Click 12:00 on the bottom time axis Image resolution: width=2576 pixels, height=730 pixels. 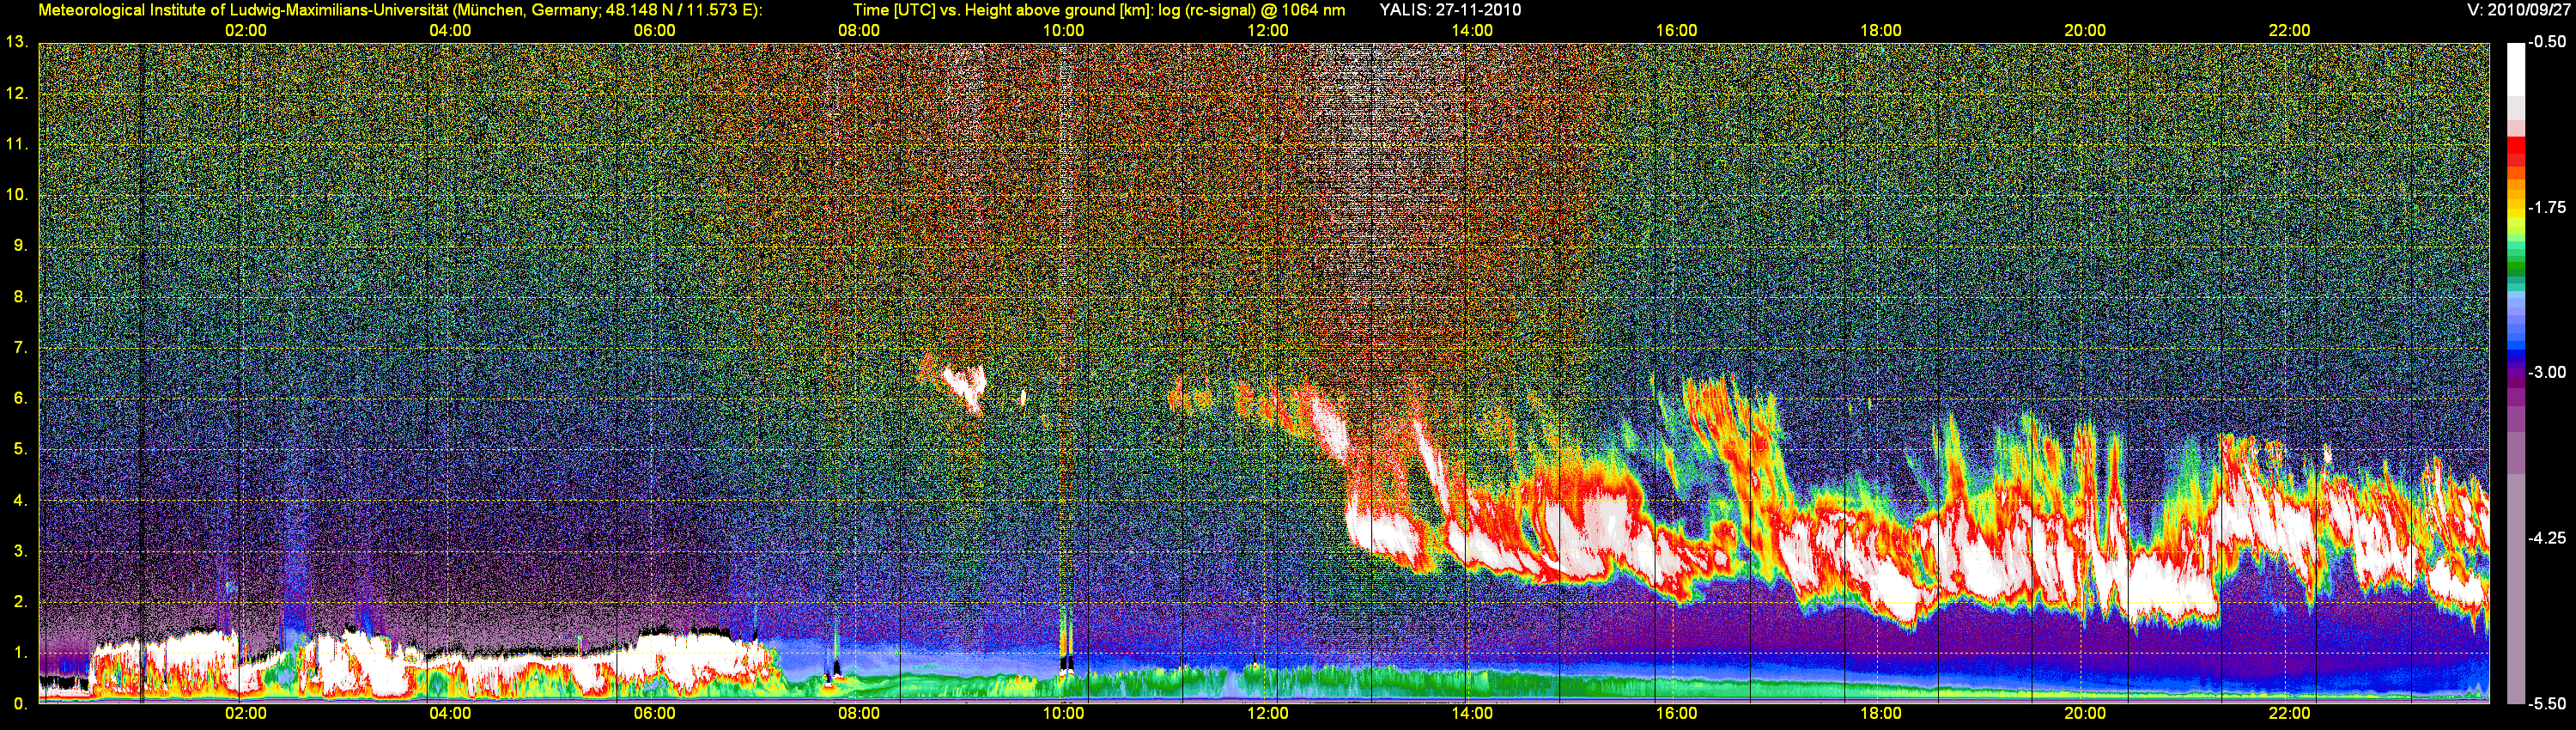(x=1267, y=714)
